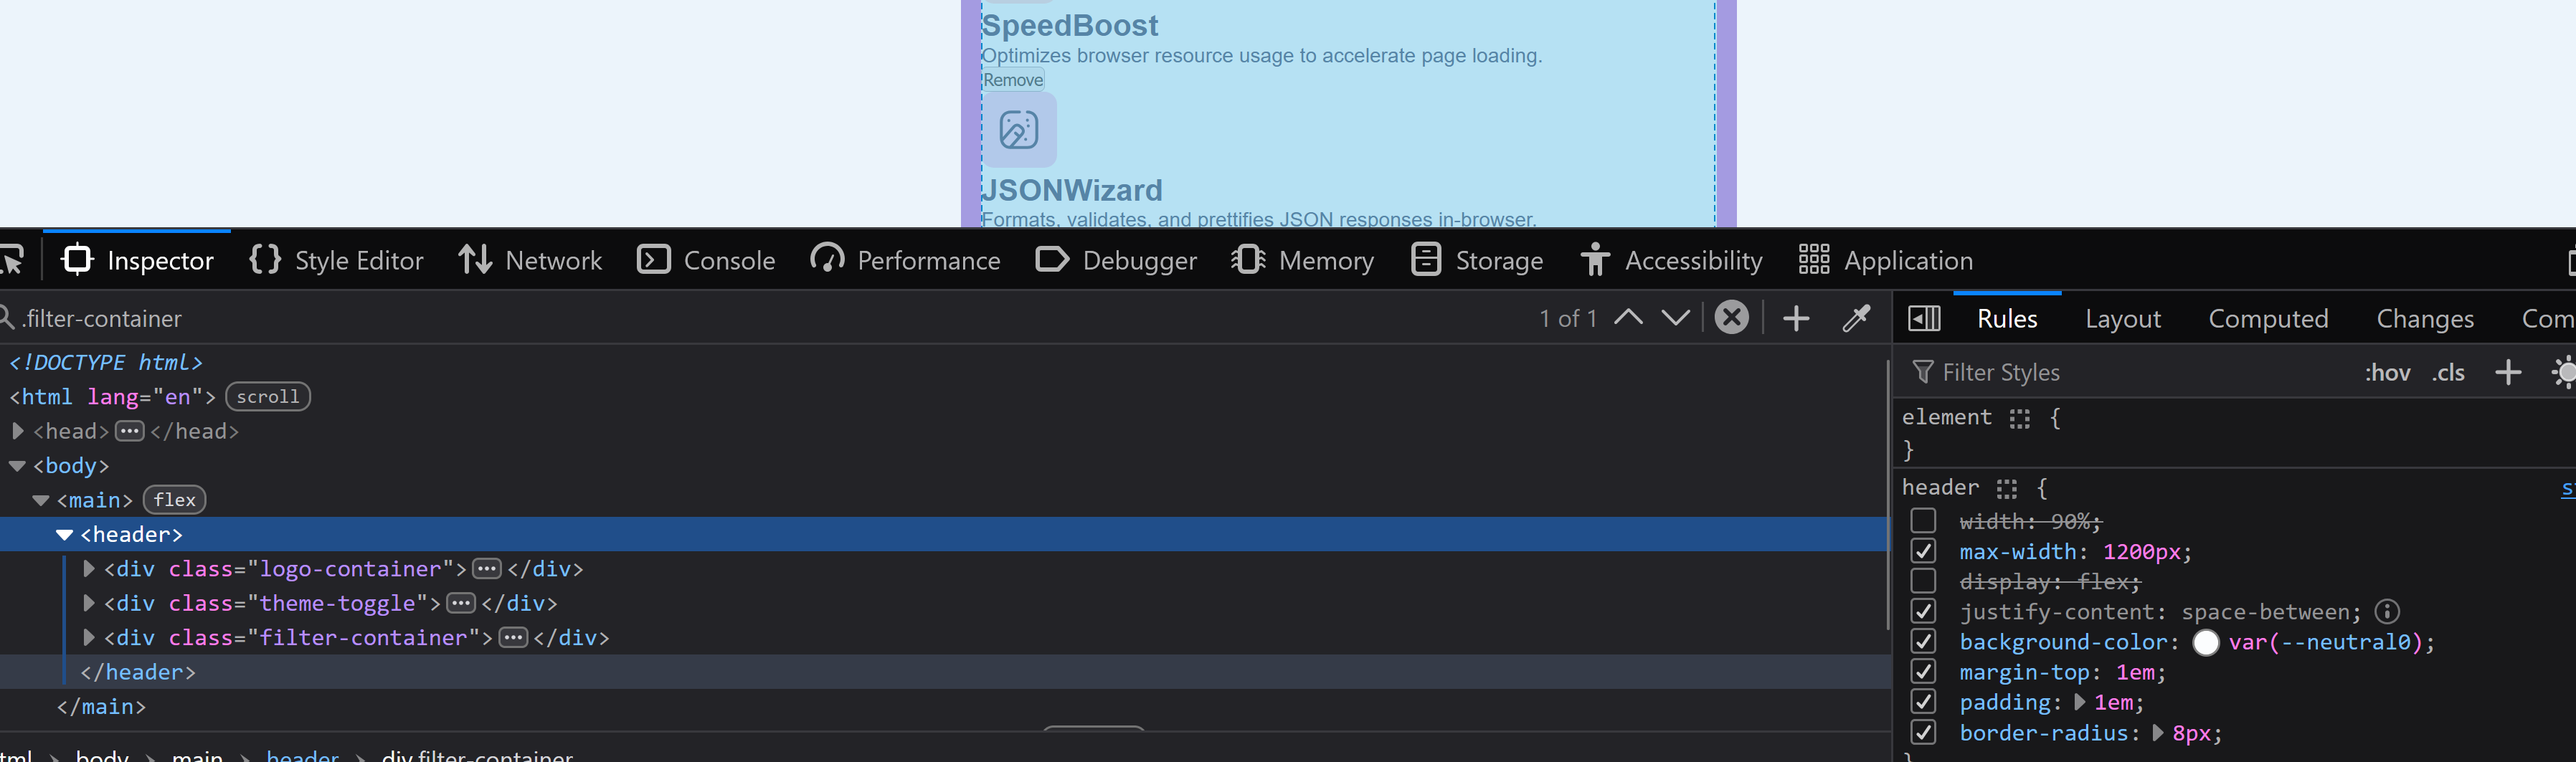The height and width of the screenshot is (762, 2576).
Task: Uncheck the background-color declaration
Action: pos(1923,641)
